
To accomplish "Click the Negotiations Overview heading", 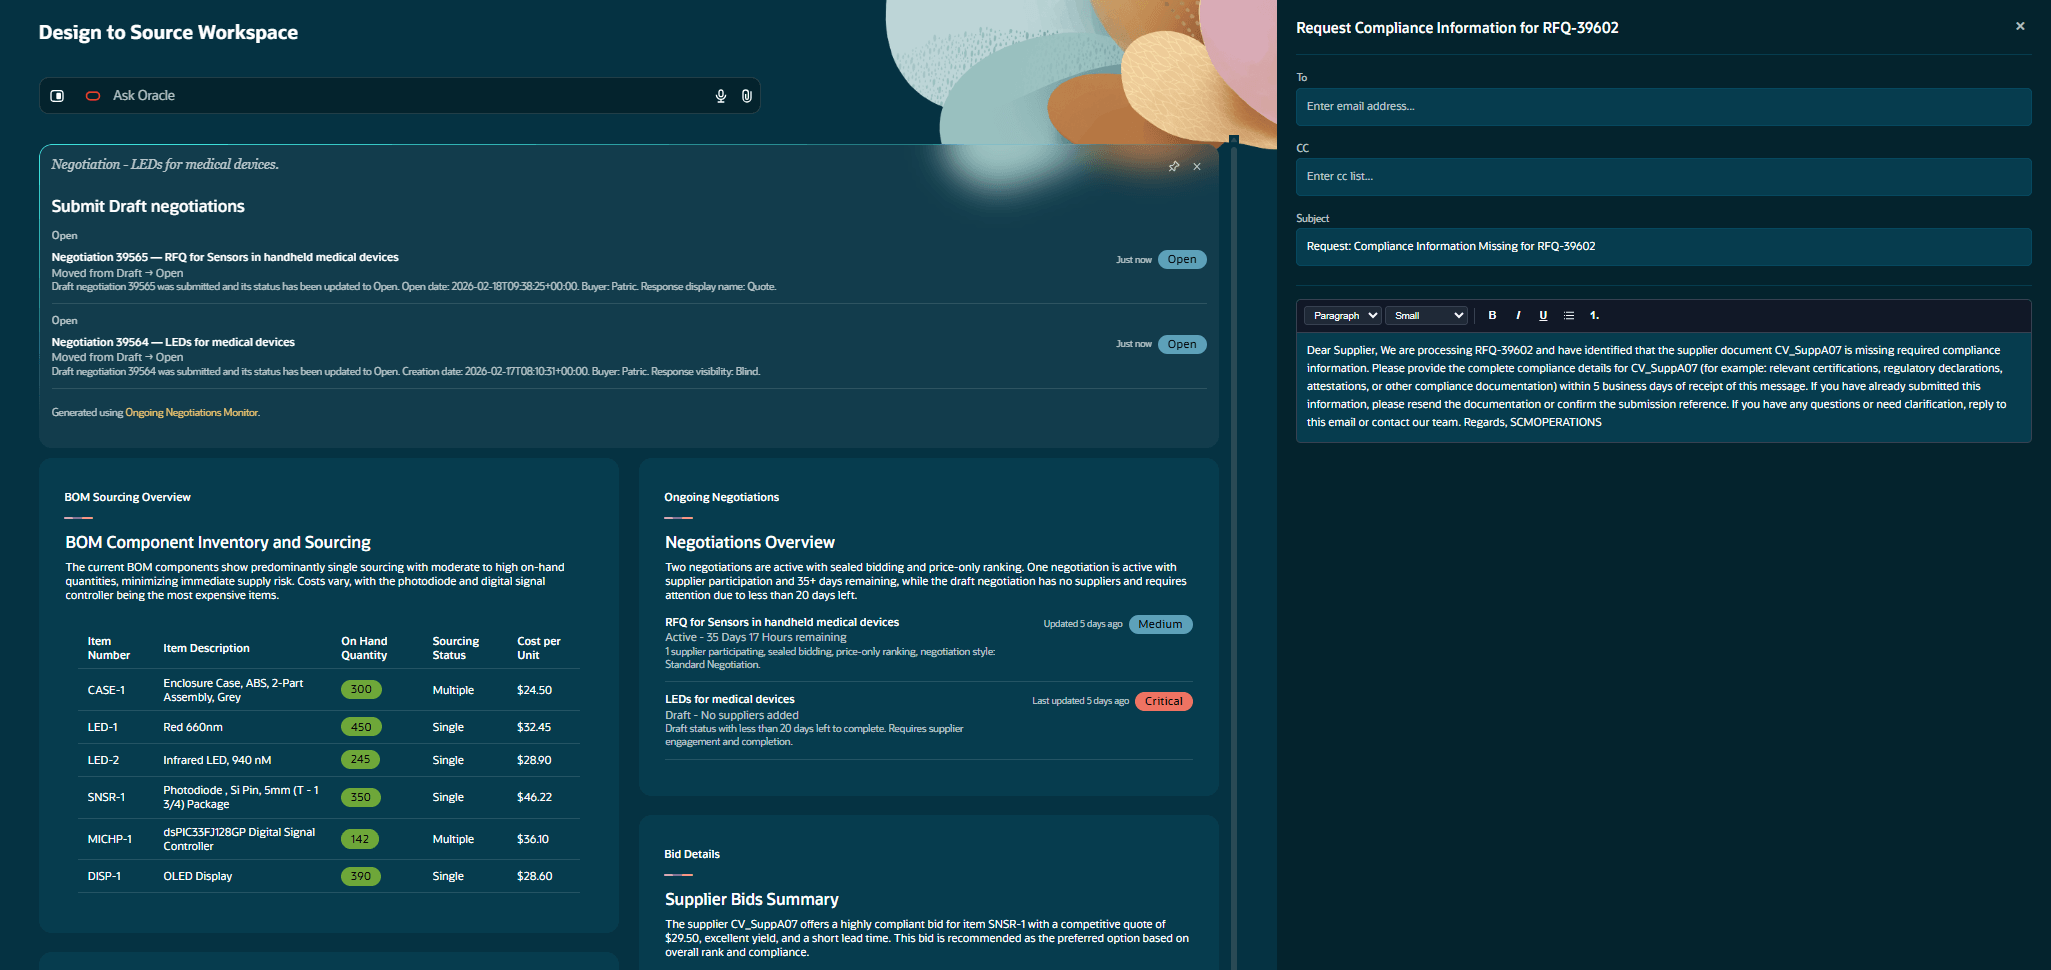I will coord(750,542).
